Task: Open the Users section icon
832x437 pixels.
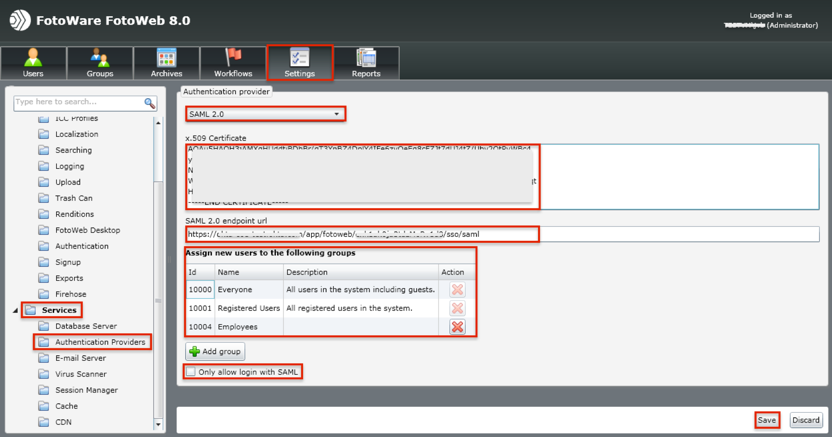Action: click(x=33, y=58)
